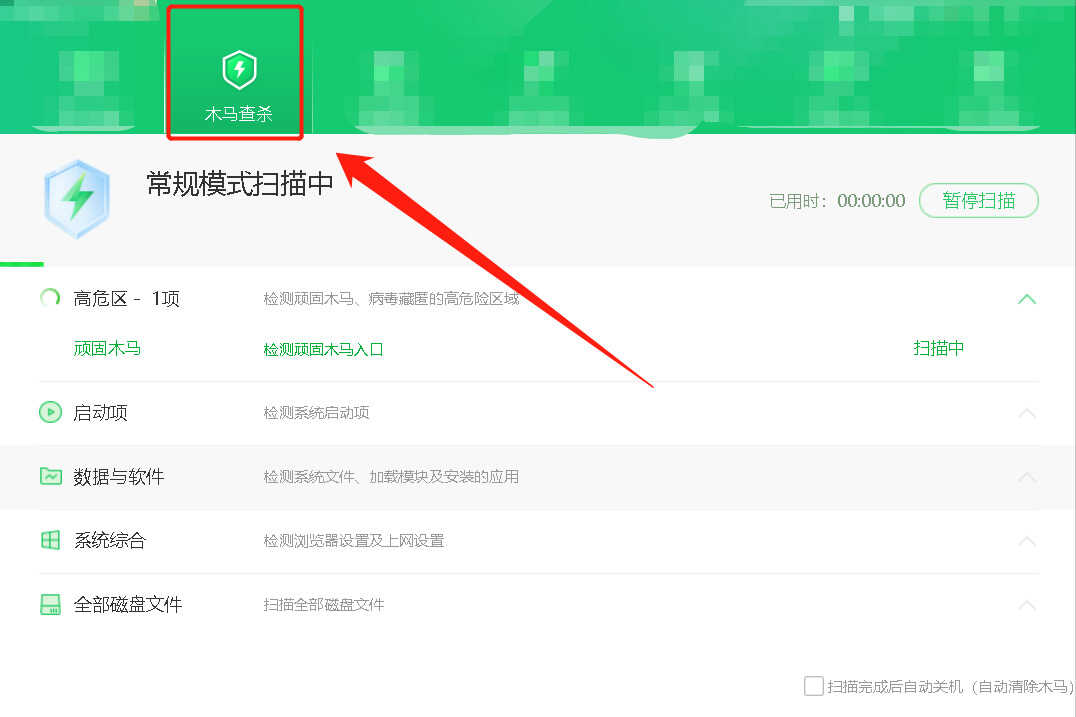Image resolution: width=1076 pixels, height=717 pixels.
Task: Expand the 数据与软件 section chevron
Action: 1027,477
